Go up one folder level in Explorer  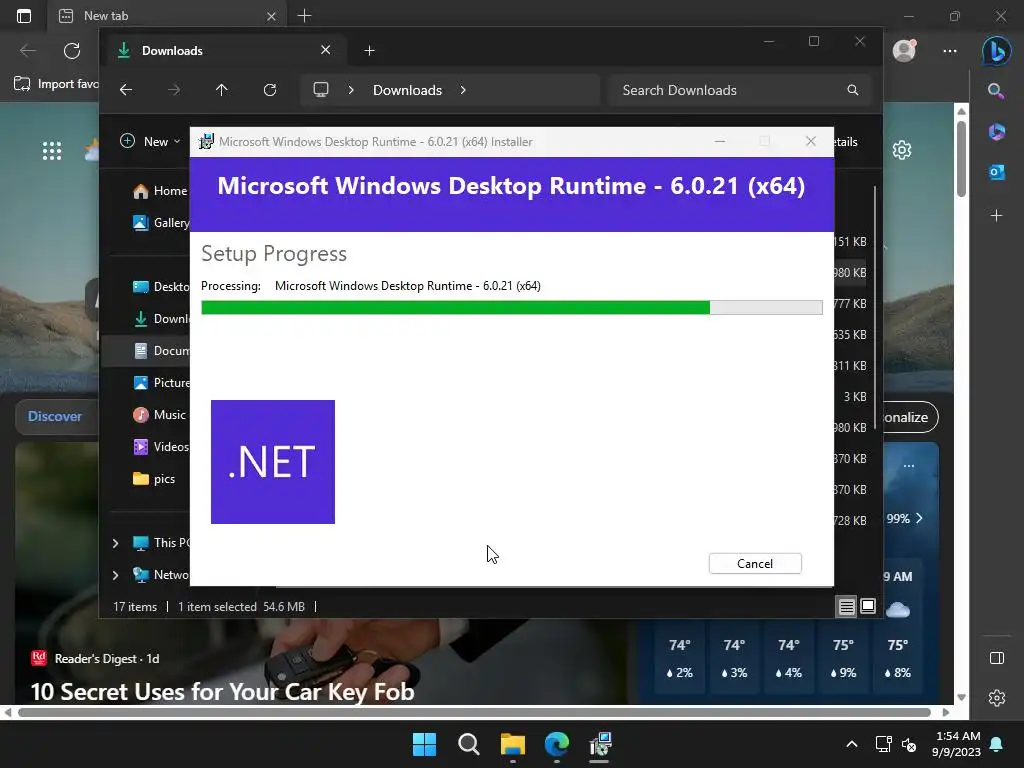click(x=221, y=90)
